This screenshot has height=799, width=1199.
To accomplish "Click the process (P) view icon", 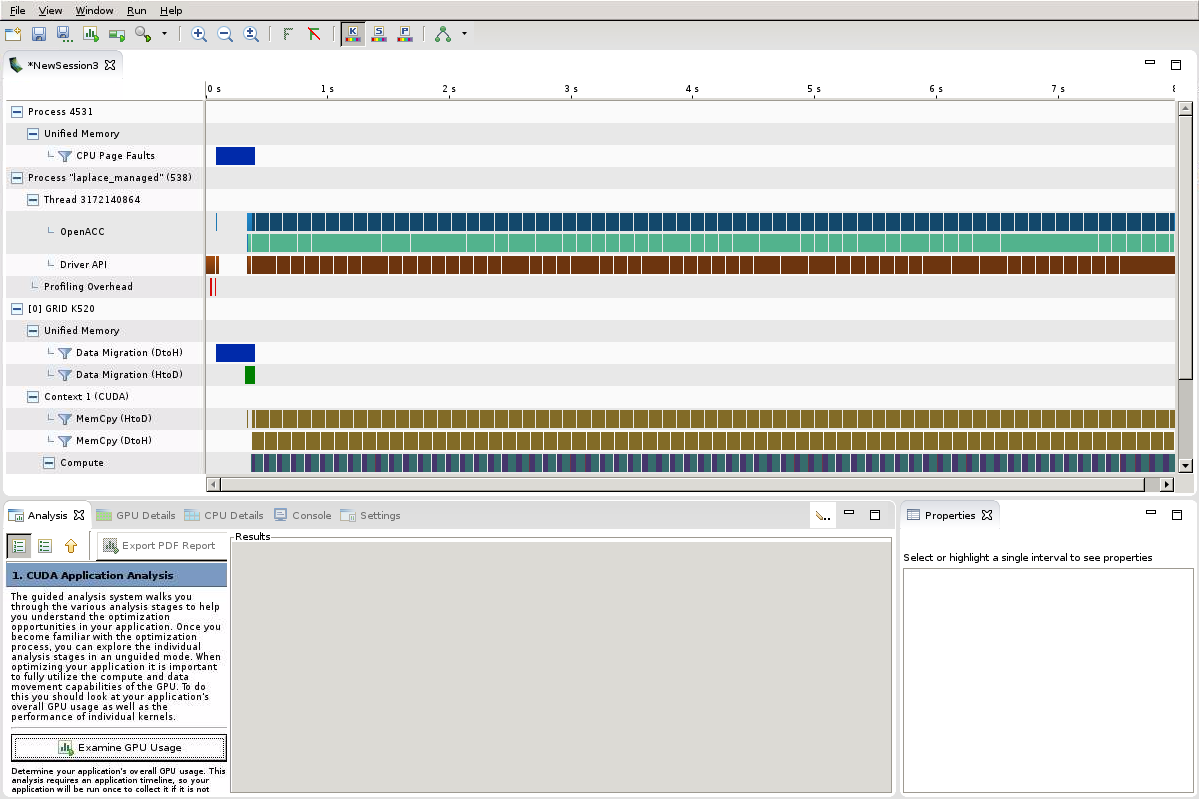I will point(405,34).
